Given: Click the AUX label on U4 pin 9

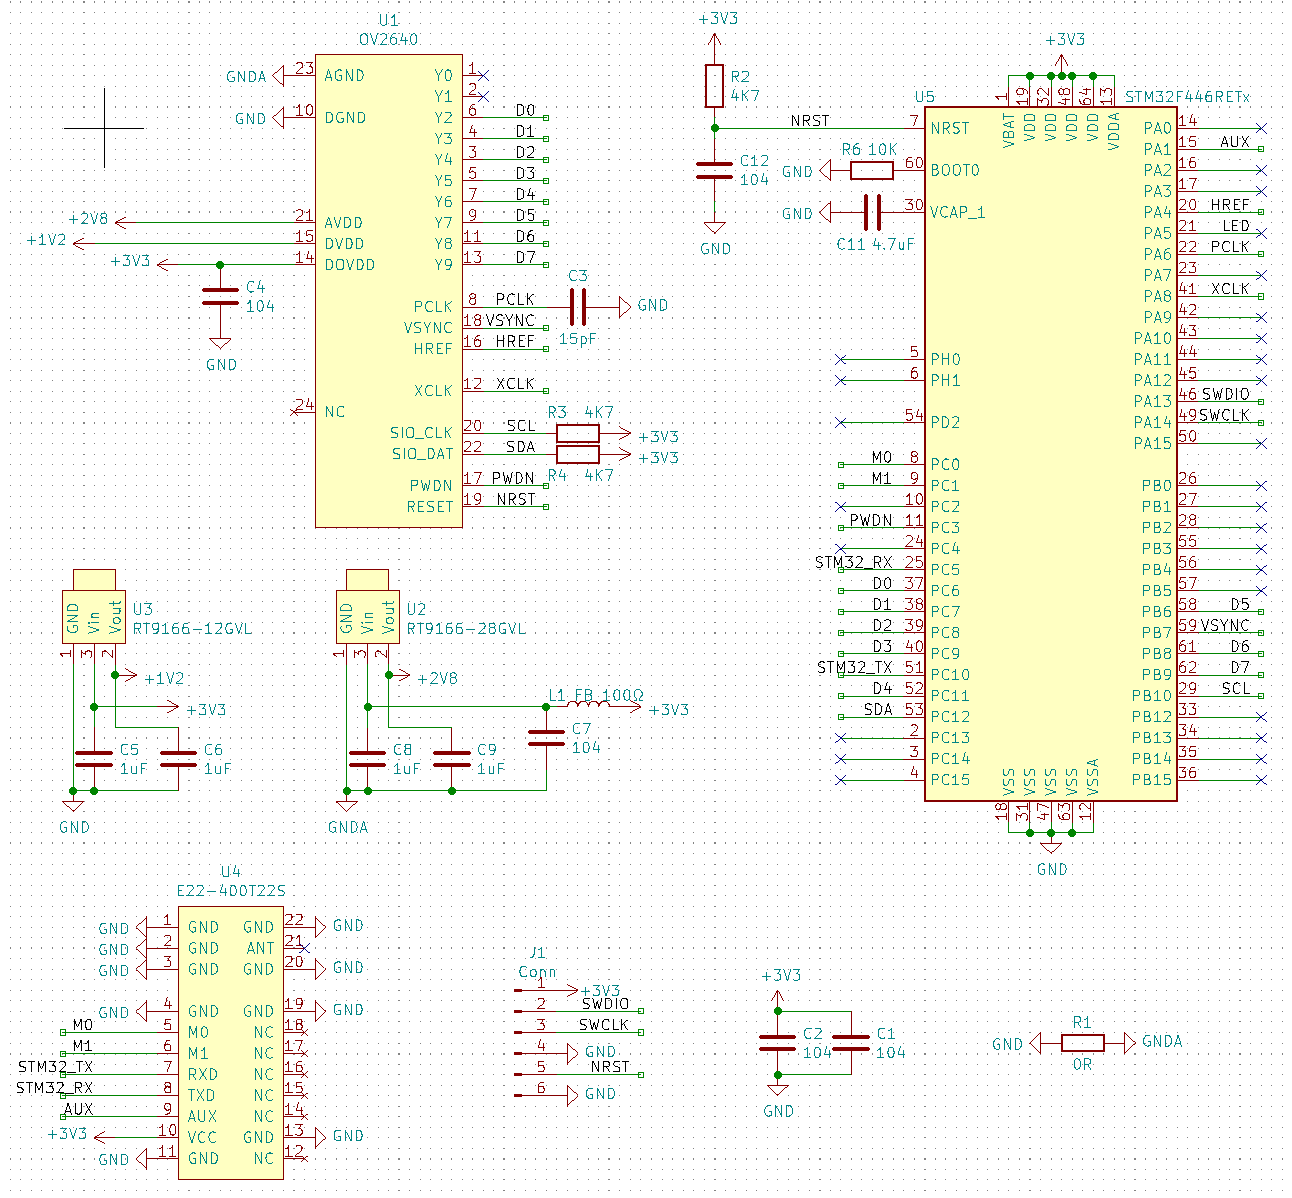Looking at the screenshot, I should (78, 1110).
